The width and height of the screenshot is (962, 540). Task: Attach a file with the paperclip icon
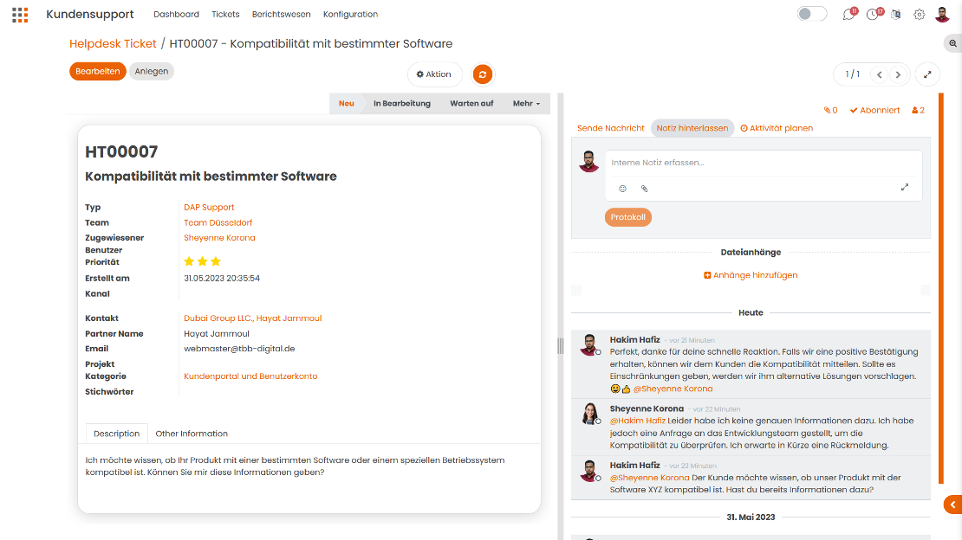tap(644, 188)
